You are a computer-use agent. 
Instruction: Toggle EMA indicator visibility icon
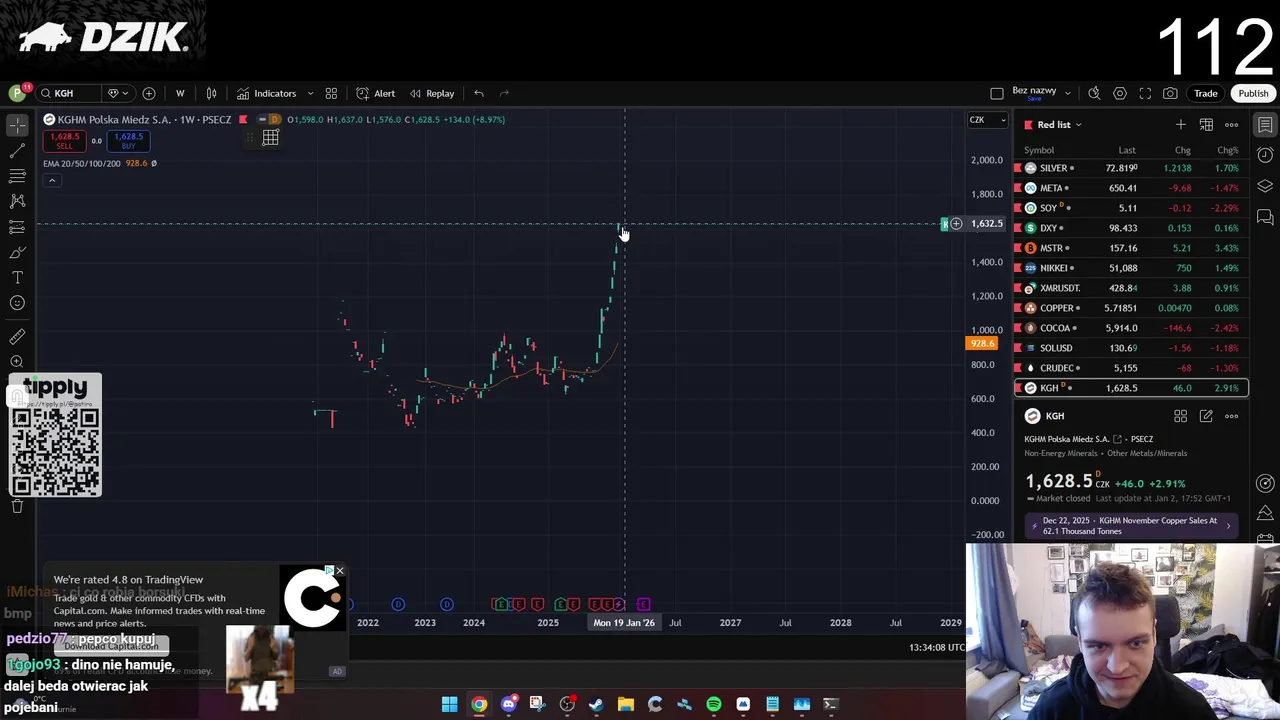153,163
